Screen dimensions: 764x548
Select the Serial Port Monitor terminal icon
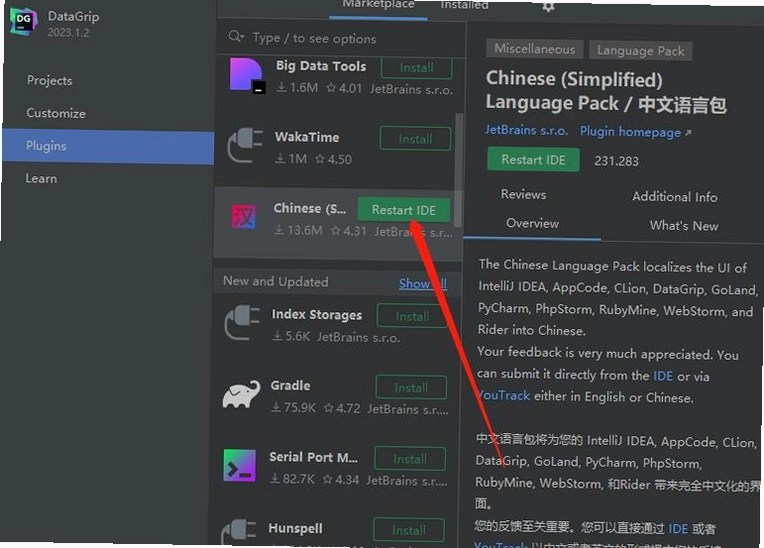(x=239, y=466)
